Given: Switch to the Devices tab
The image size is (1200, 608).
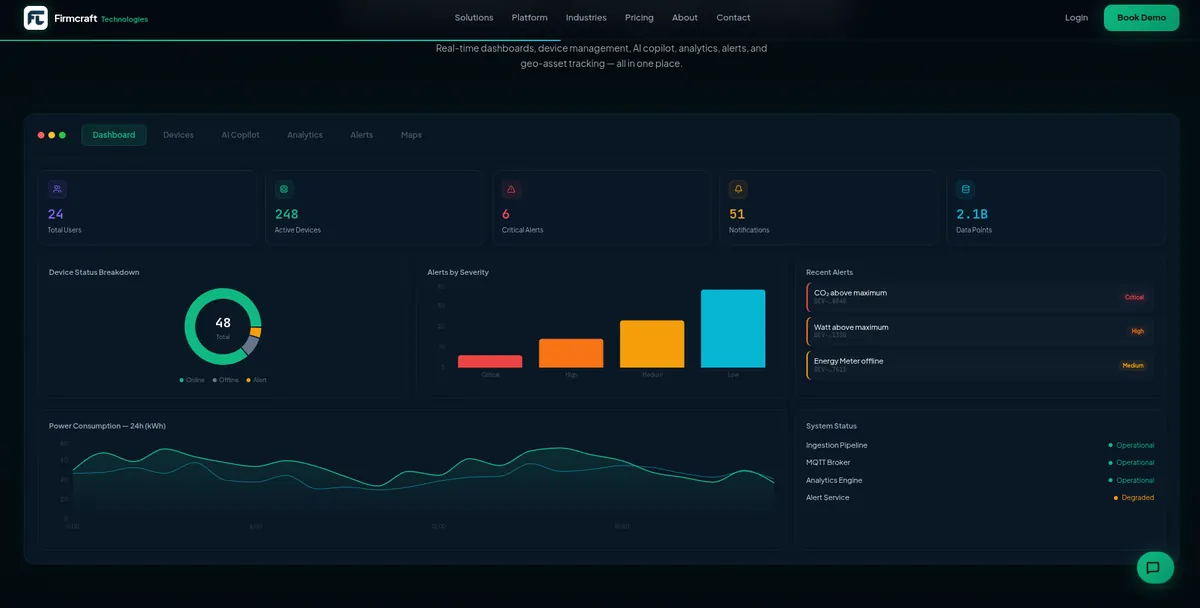Looking at the screenshot, I should pos(178,135).
